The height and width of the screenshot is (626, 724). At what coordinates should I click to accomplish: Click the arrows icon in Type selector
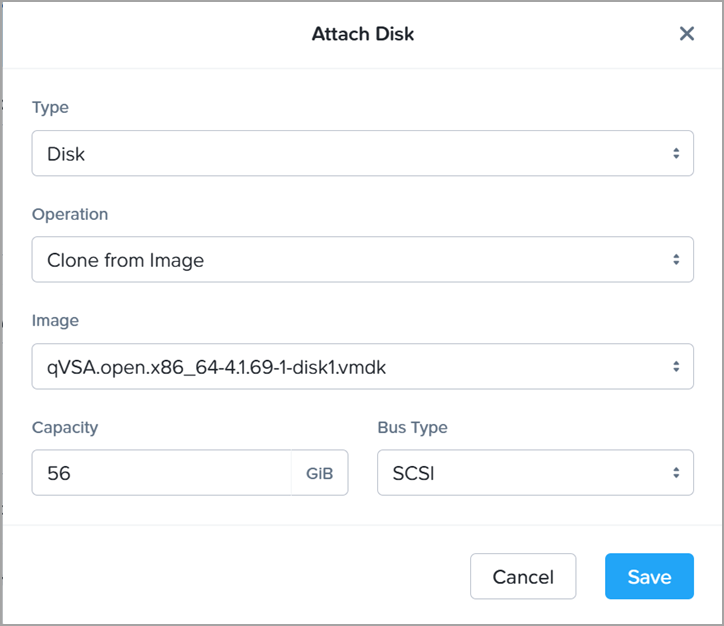click(x=676, y=154)
